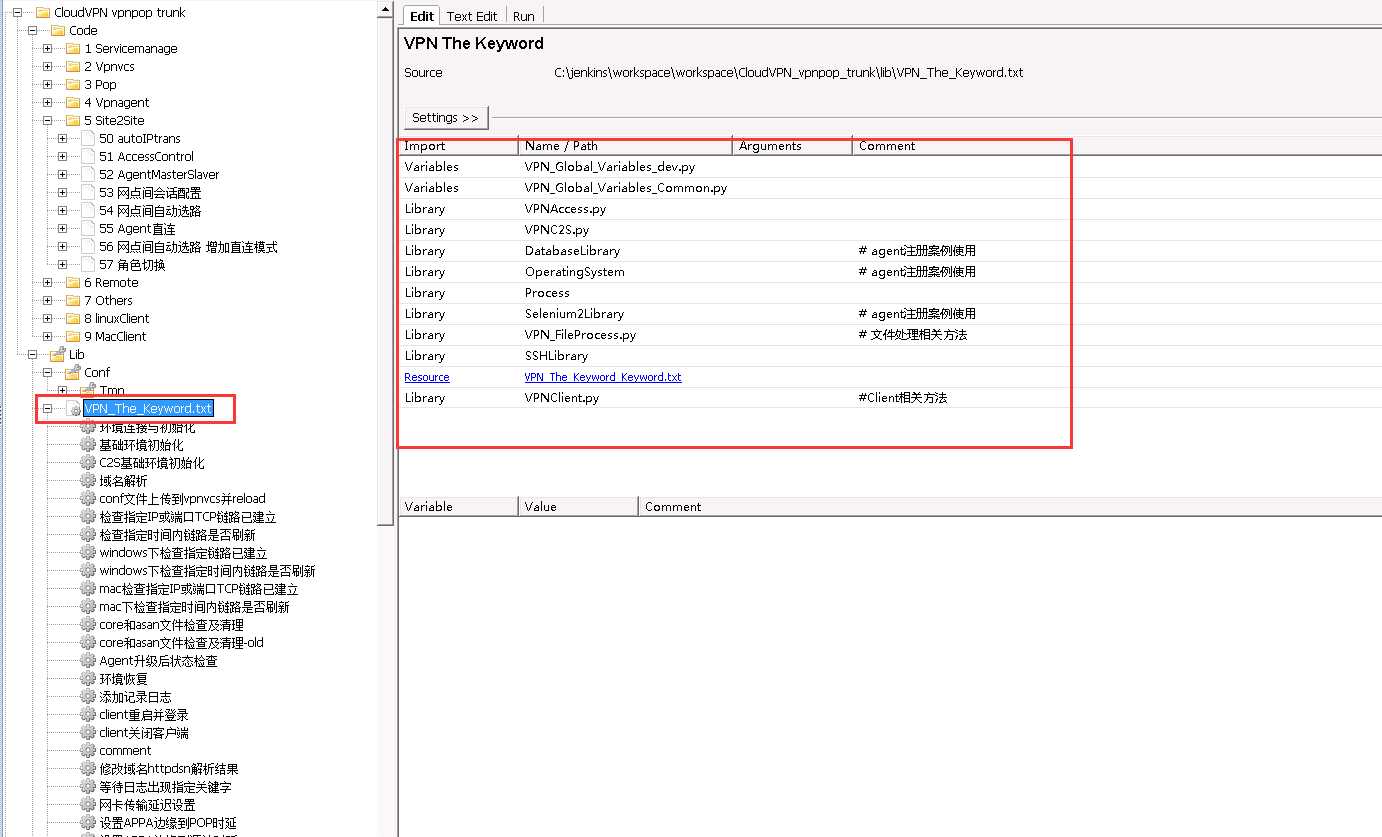Click the gear icon beside comment keyword
The image size is (1382, 837).
pos(88,751)
